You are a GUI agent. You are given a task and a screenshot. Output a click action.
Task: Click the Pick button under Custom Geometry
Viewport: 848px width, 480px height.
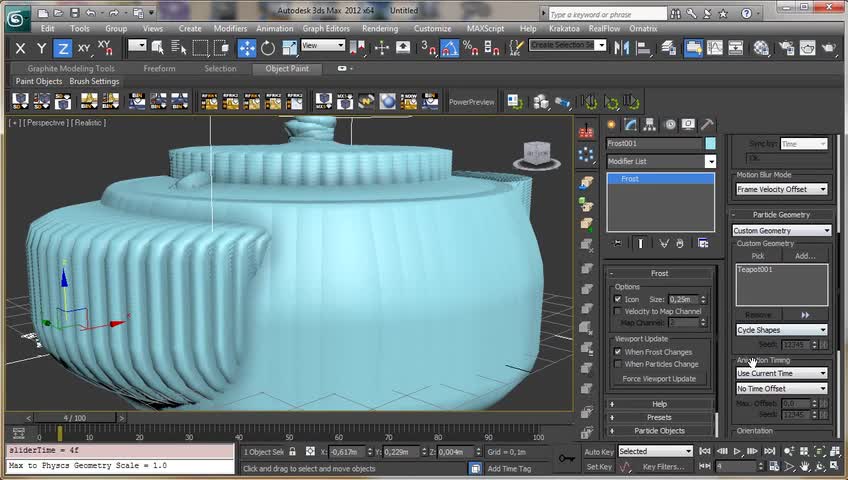[x=758, y=256]
